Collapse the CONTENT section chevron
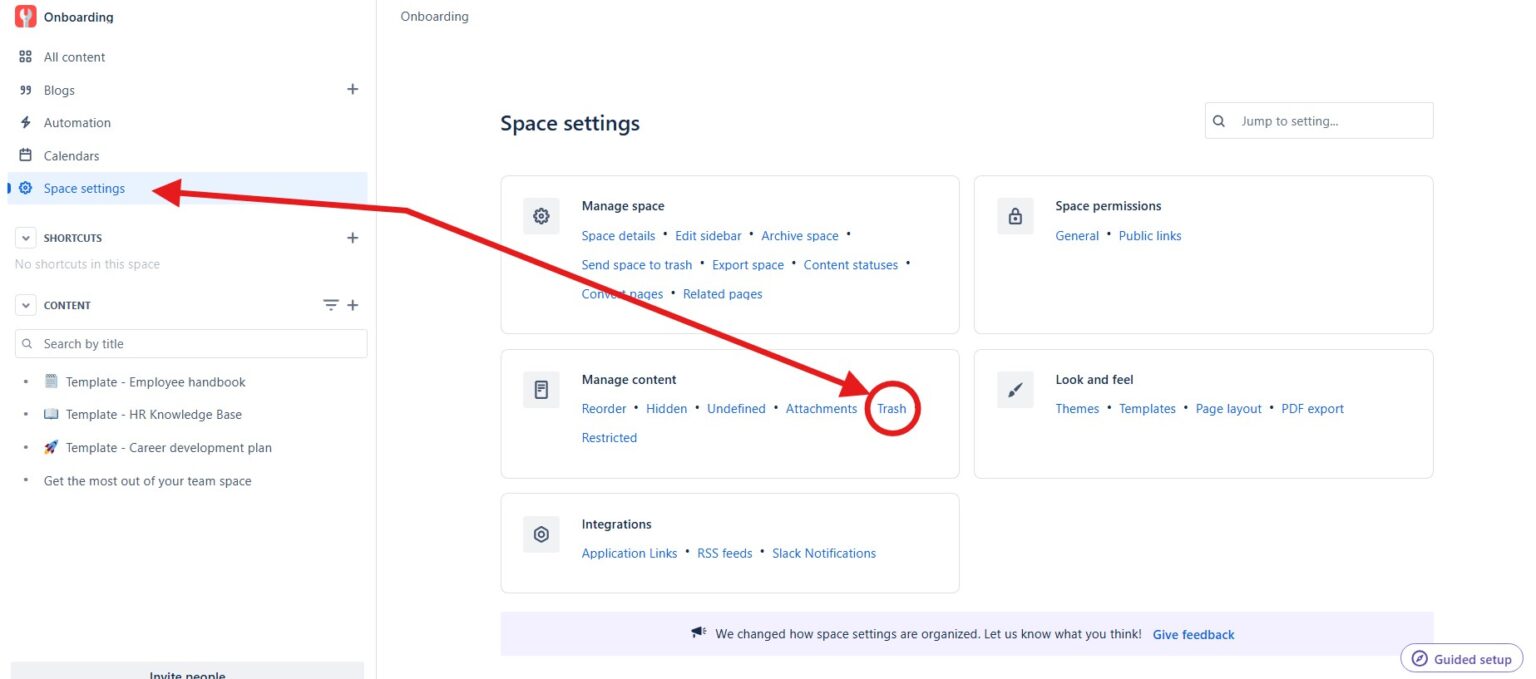The image size is (1536, 679). pos(26,305)
